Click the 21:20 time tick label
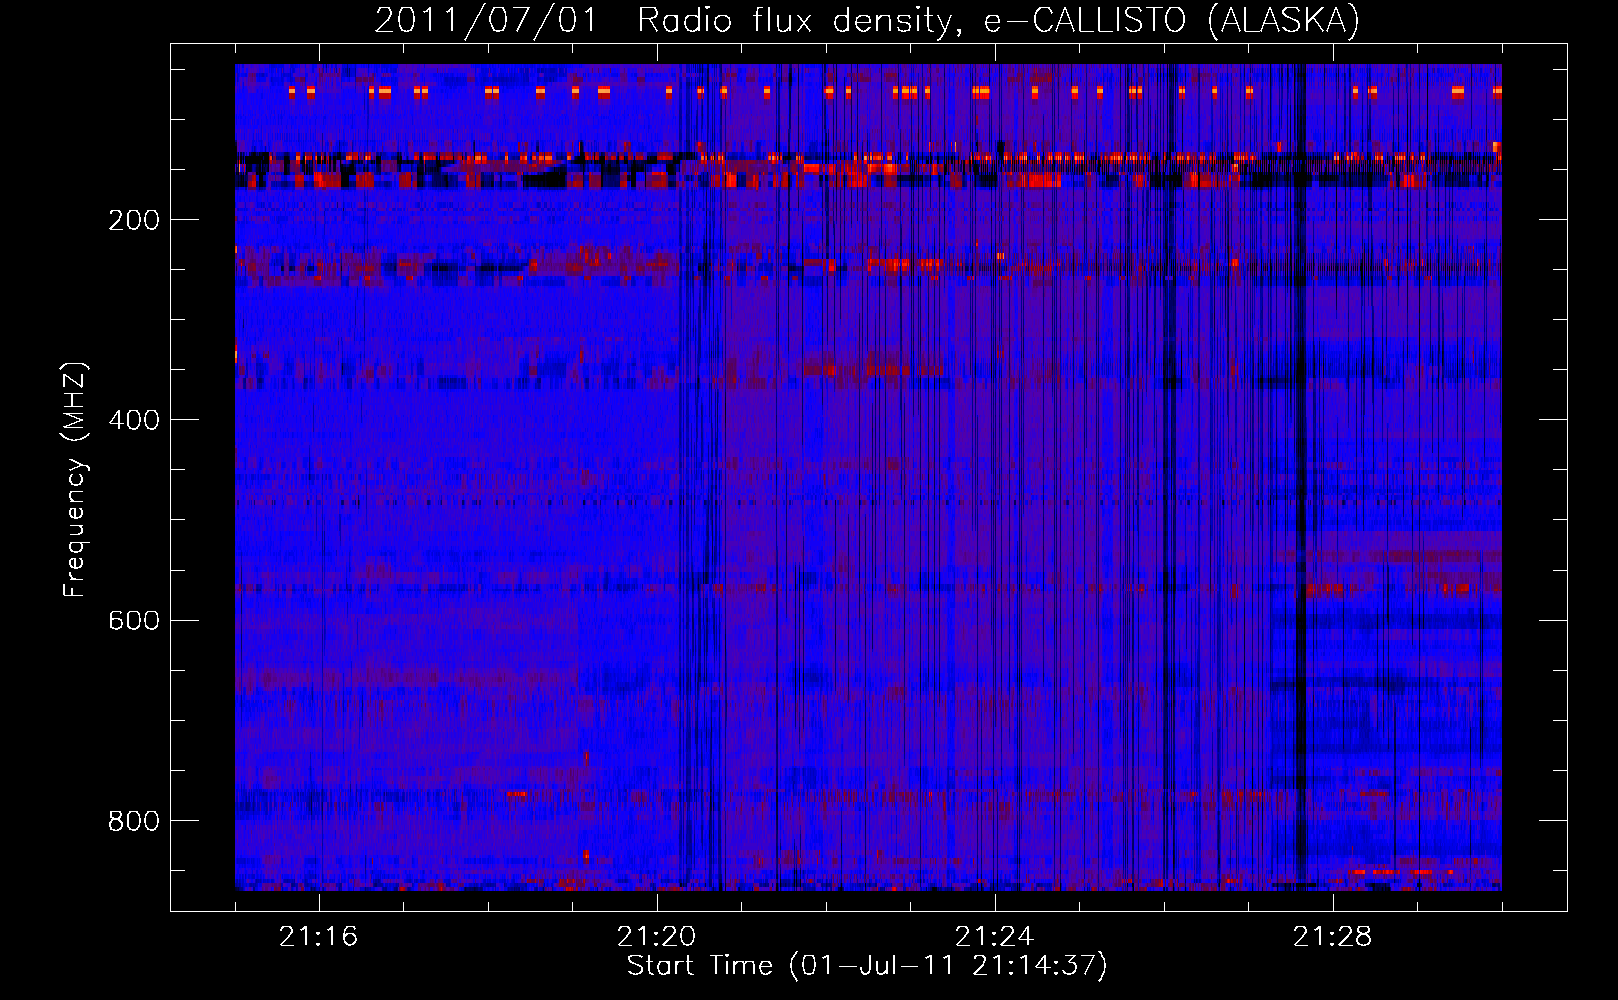Screen dimensions: 1618x1000 [657, 936]
